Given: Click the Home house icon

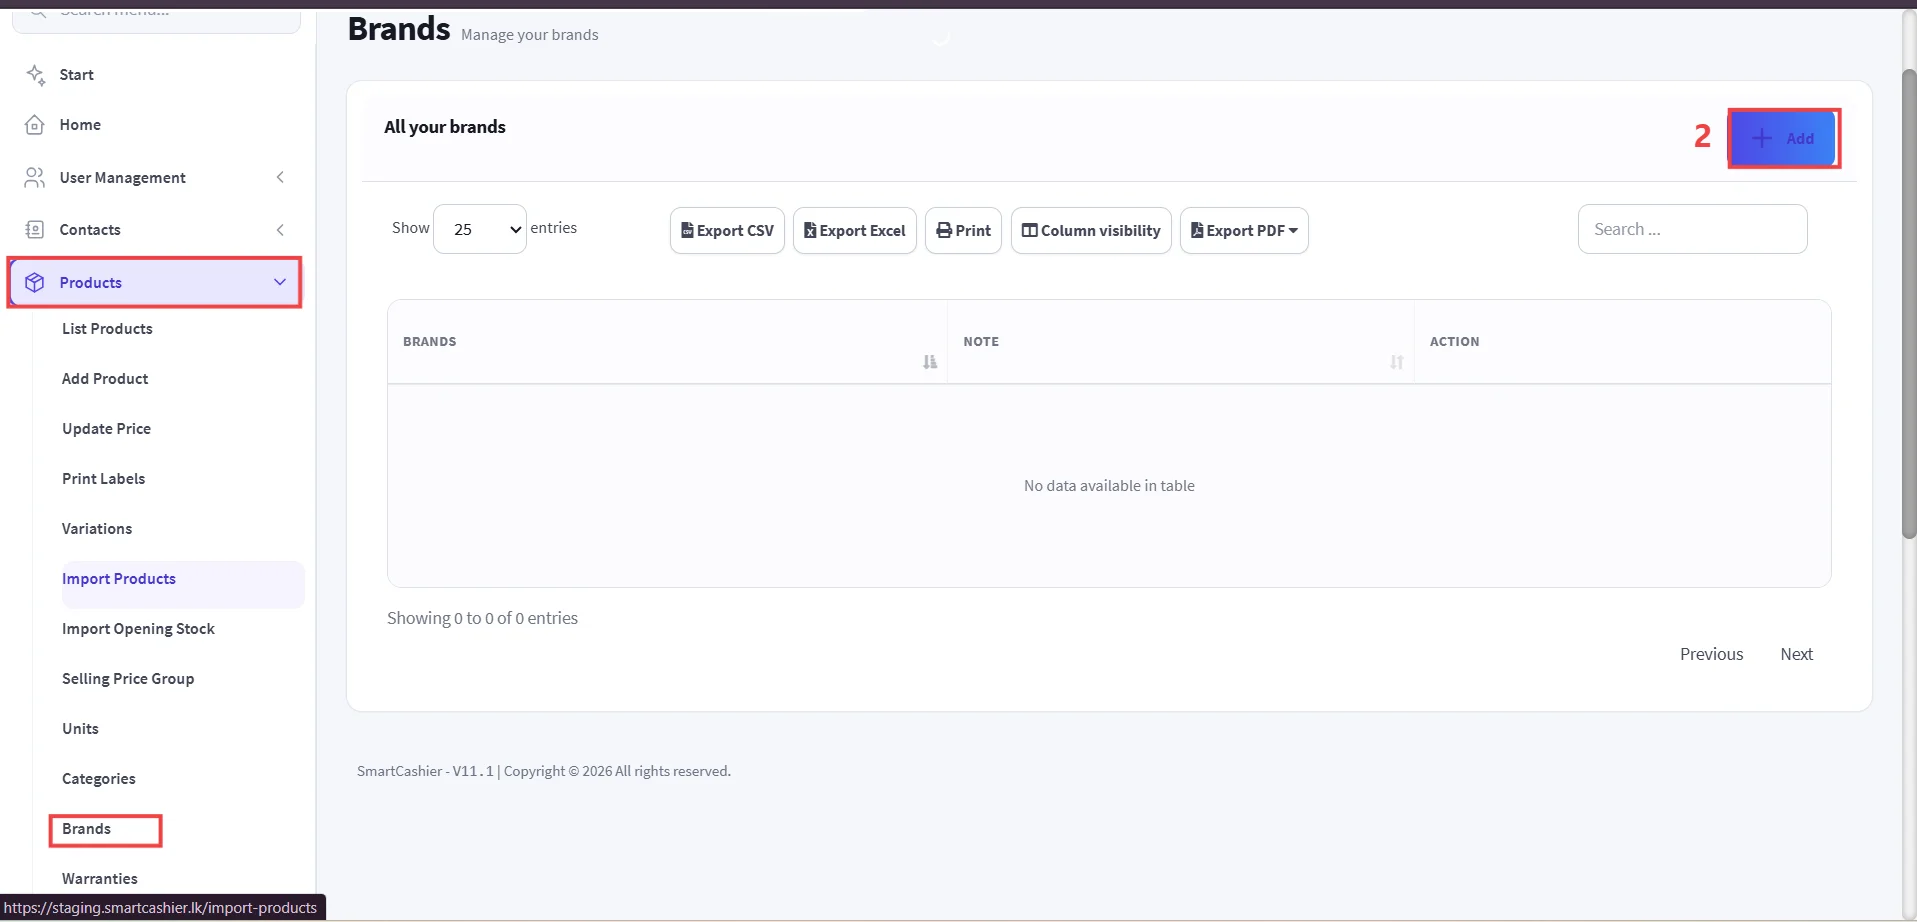Looking at the screenshot, I should [x=35, y=125].
